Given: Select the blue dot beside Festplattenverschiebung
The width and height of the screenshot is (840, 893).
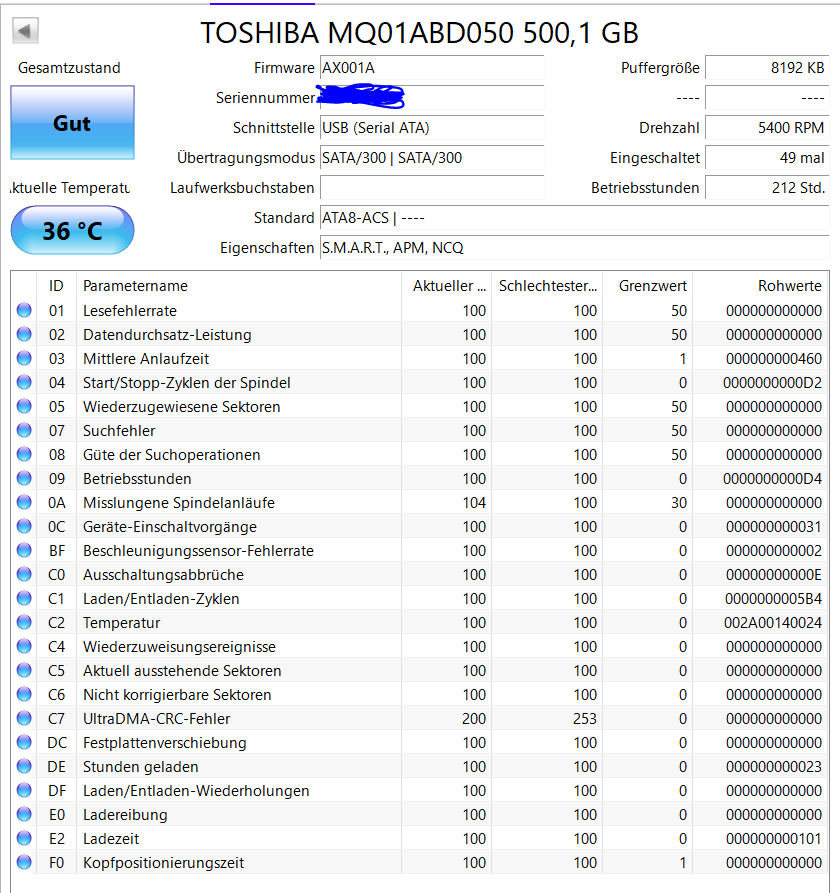Looking at the screenshot, I should click(x=24, y=742).
